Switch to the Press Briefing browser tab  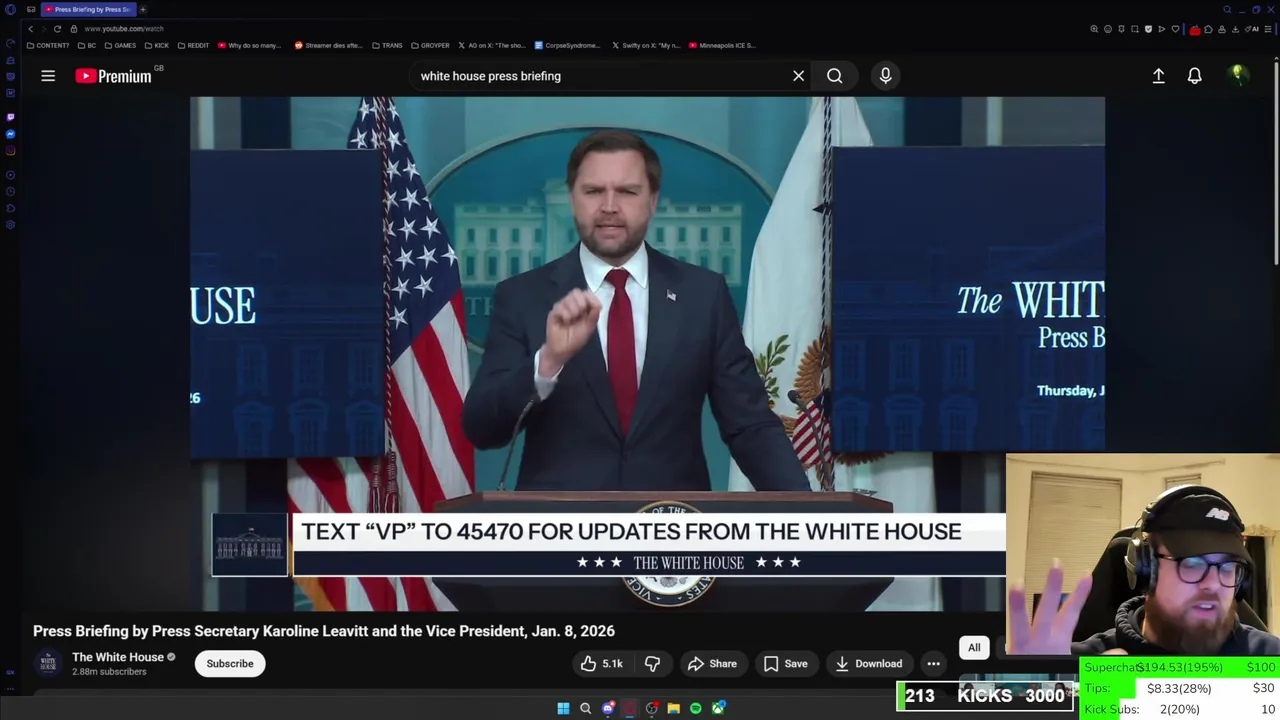click(89, 9)
